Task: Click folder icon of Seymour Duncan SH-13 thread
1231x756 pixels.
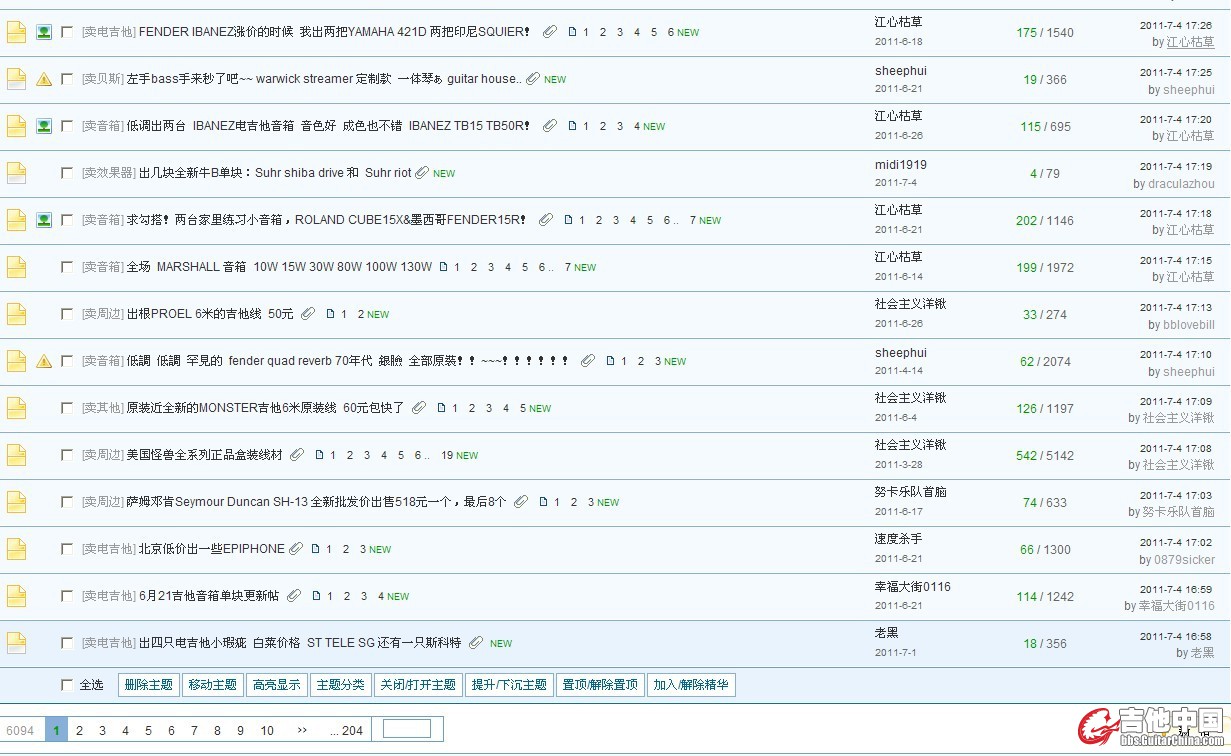Action: click(x=16, y=502)
